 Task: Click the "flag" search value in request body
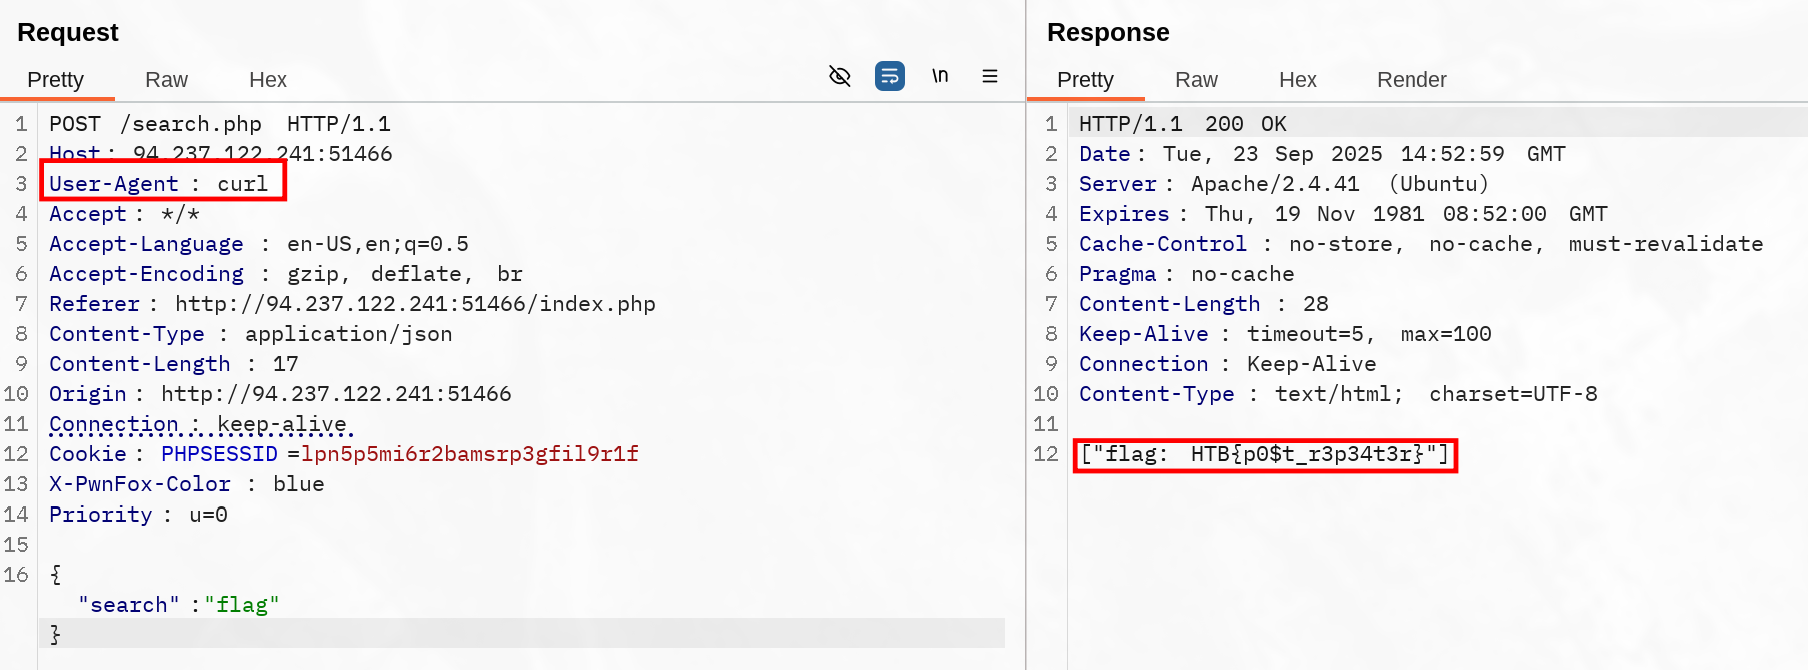pyautogui.click(x=241, y=605)
